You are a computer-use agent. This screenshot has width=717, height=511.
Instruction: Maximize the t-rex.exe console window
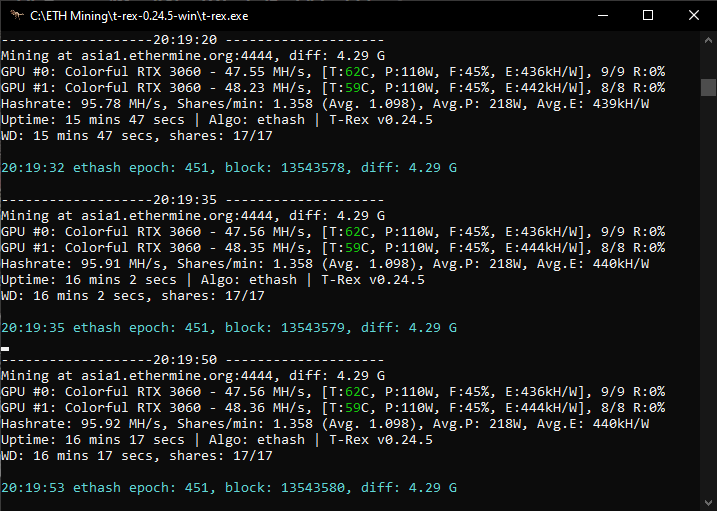pos(648,16)
